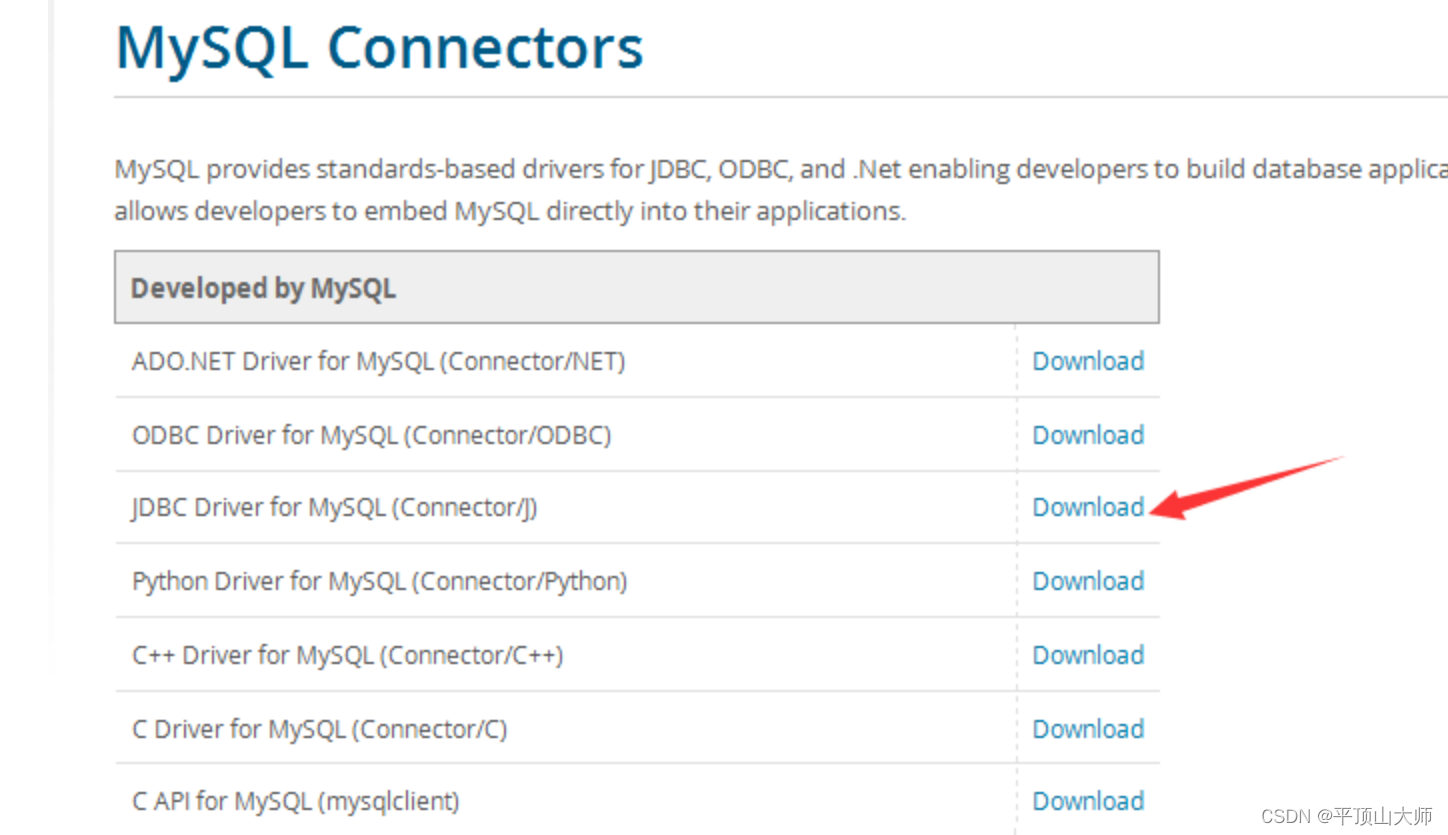Select the JDBC Driver for MySQL row
Screen dimensions: 1448x835
(x=335, y=507)
